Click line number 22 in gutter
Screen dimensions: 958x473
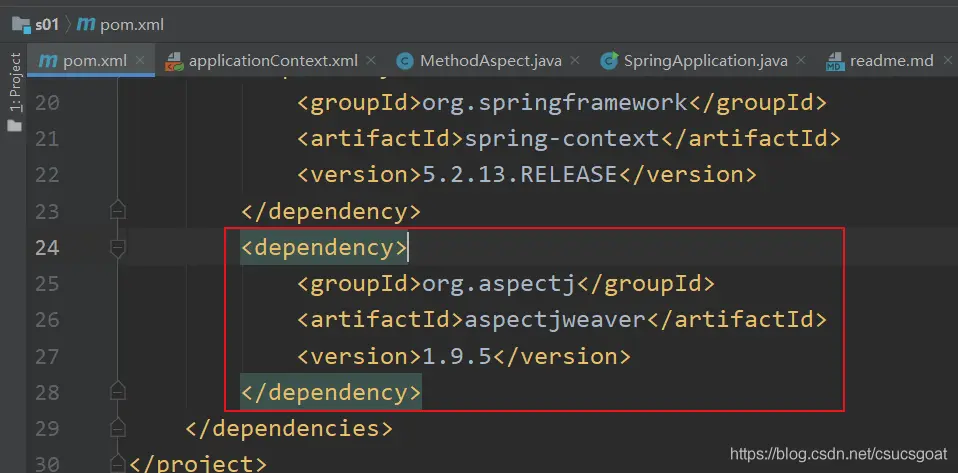point(47,175)
